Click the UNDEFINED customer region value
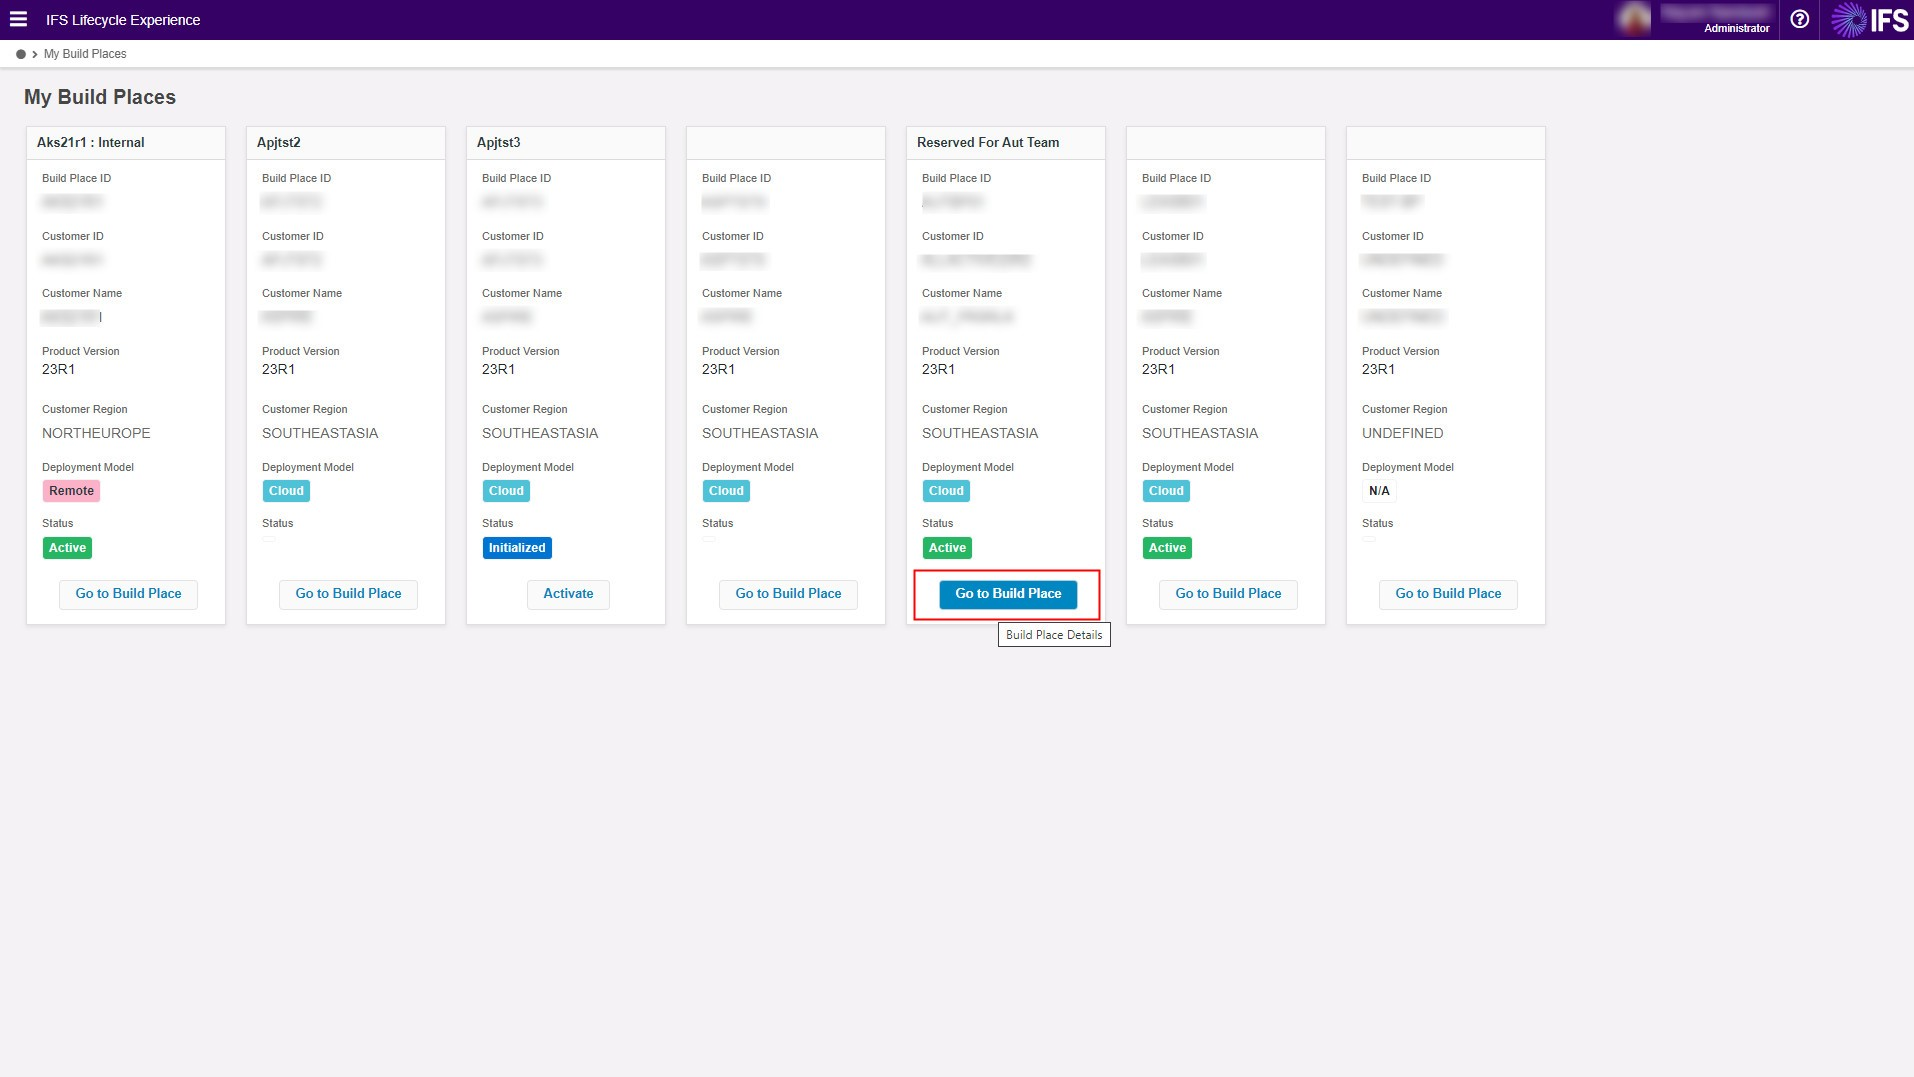Viewport: 1914px width, 1077px height. click(x=1402, y=433)
